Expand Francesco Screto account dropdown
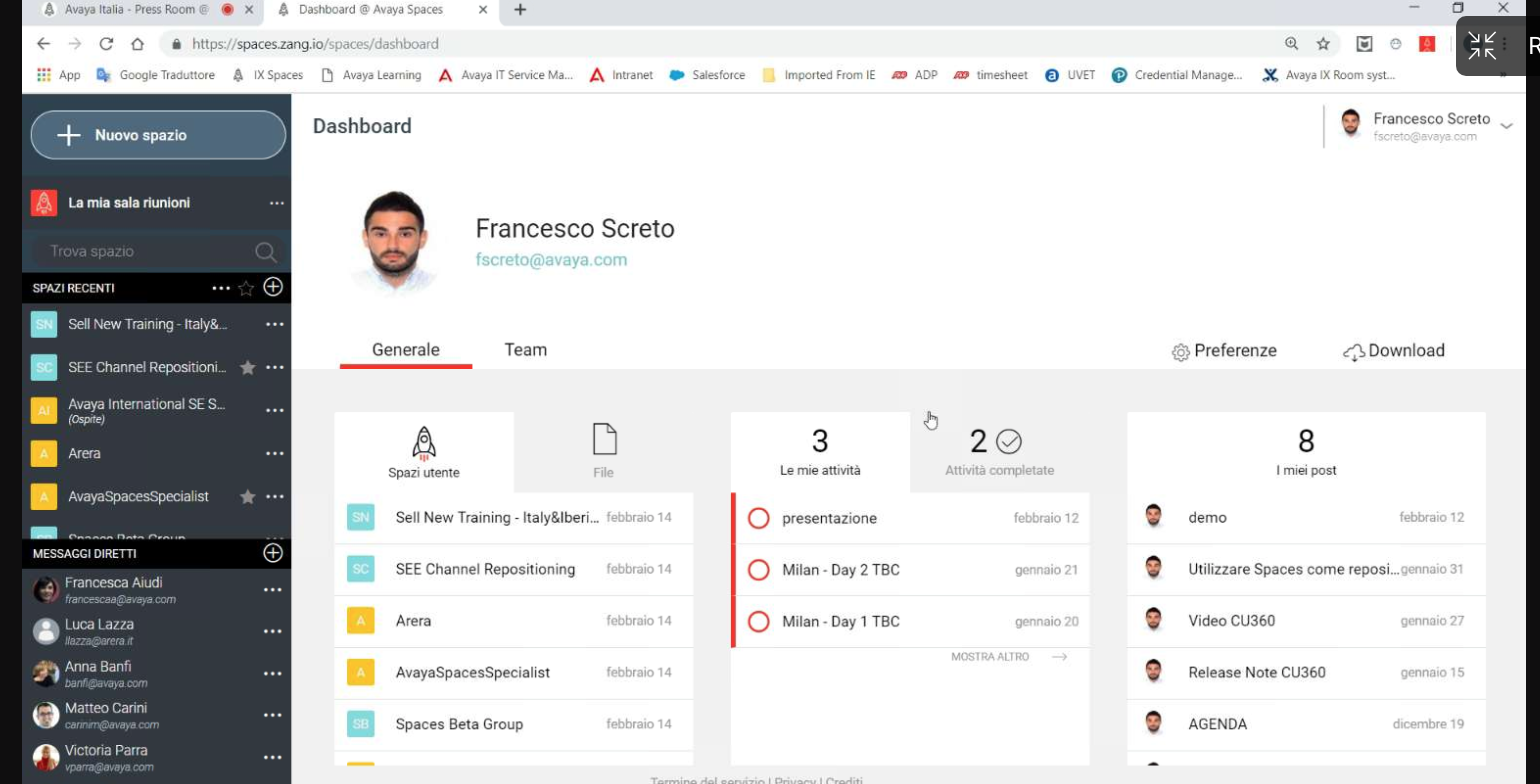 pos(1506,126)
